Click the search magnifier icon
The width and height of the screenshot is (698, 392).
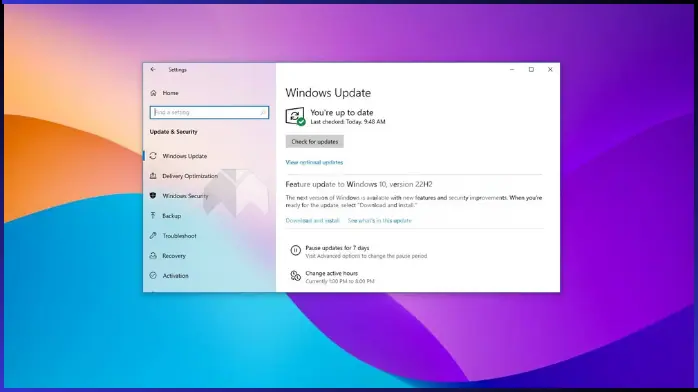click(x=263, y=113)
